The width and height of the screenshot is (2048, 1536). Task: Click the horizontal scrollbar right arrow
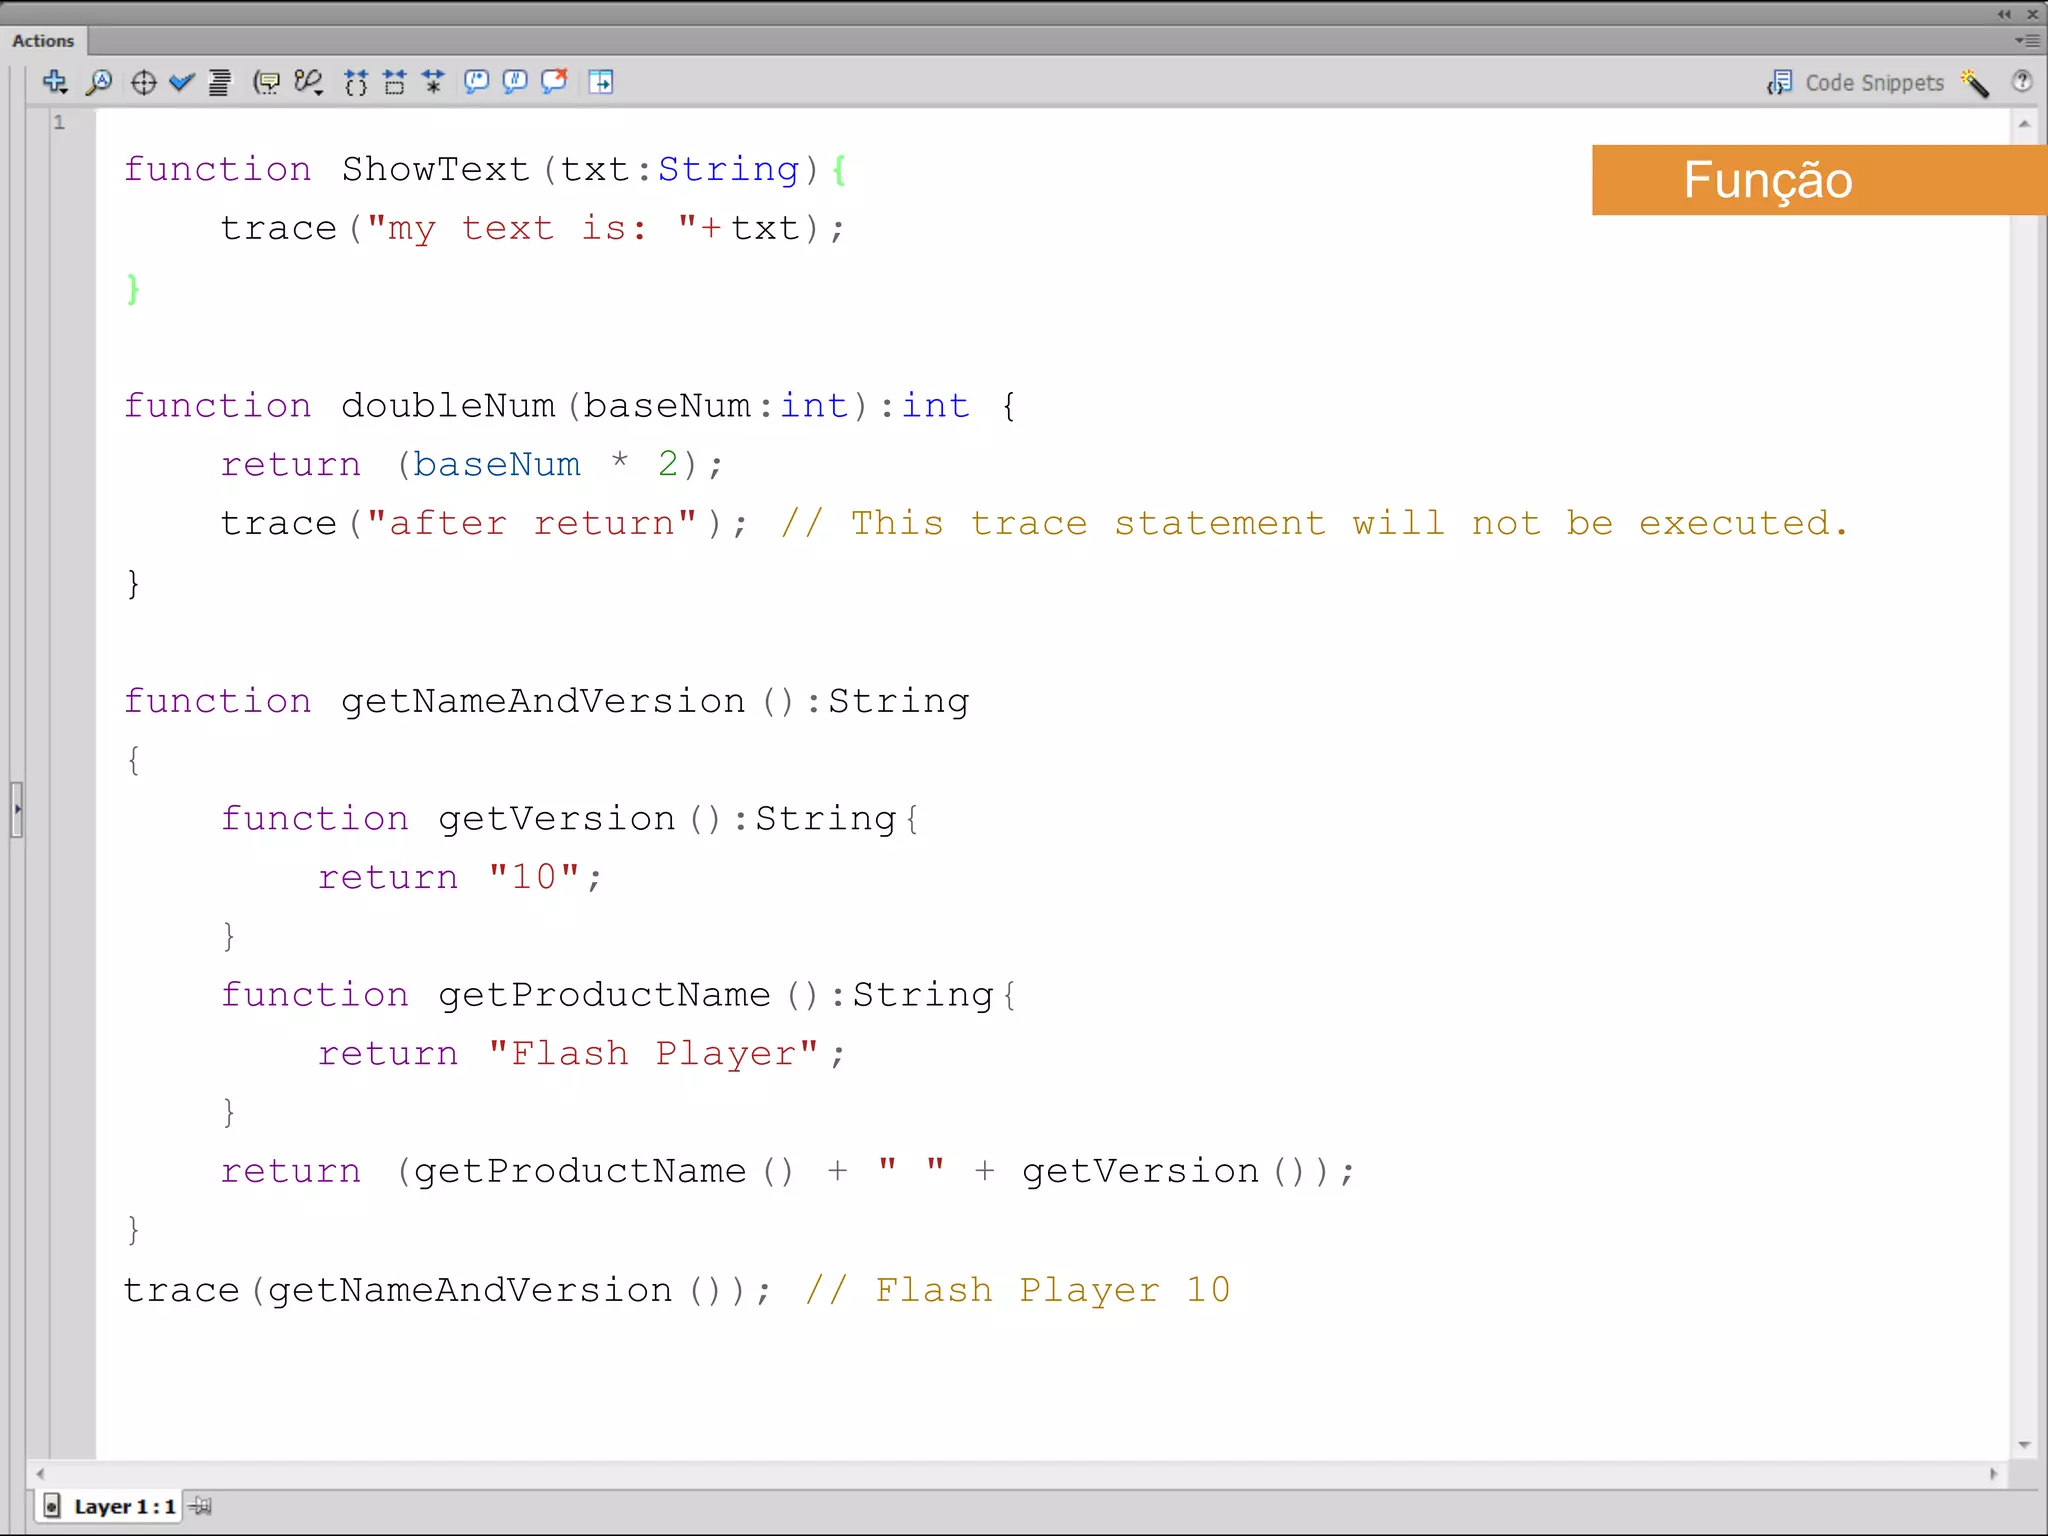click(x=1994, y=1474)
